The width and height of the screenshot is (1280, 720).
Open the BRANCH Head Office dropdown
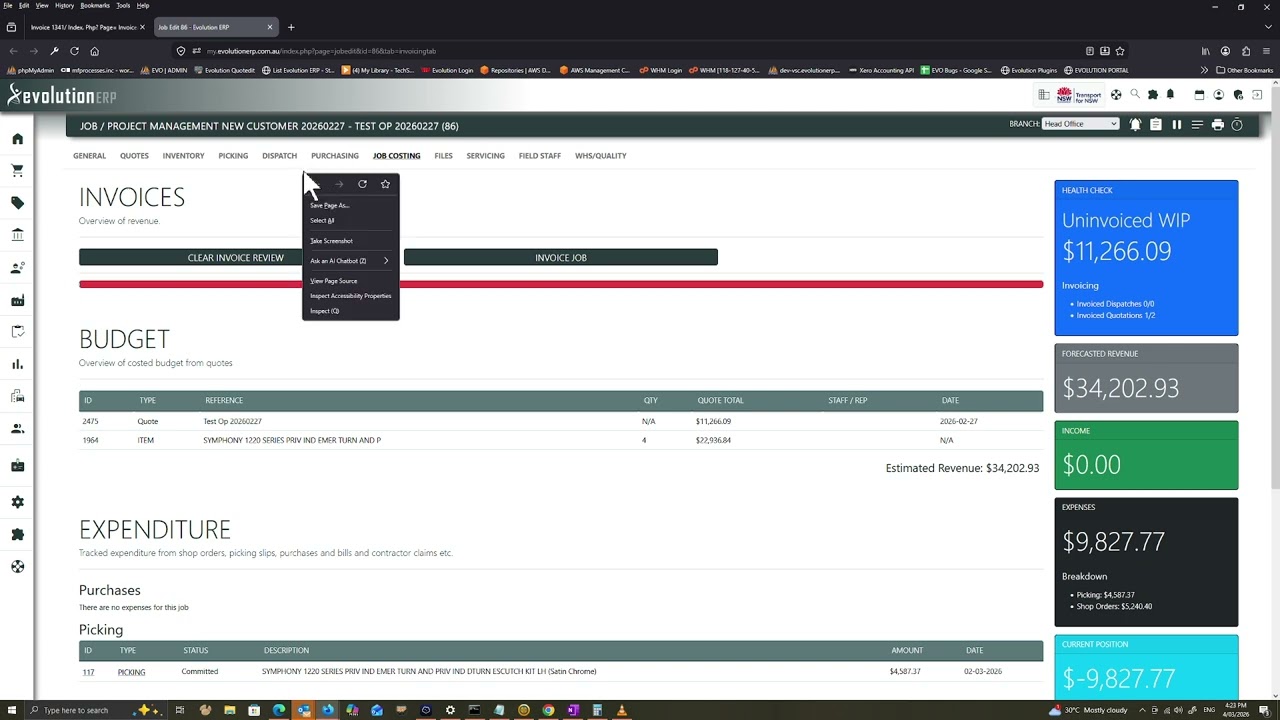tap(1080, 124)
